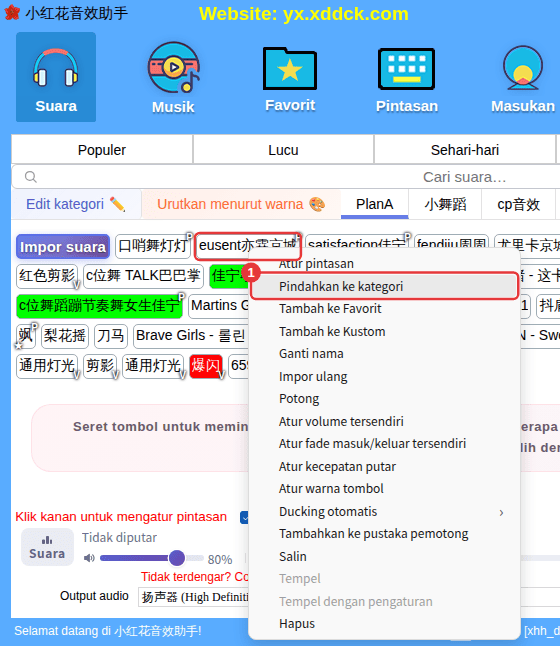Choose Ganti nama menu item
Image resolution: width=560 pixels, height=646 pixels.
pyautogui.click(x=384, y=353)
